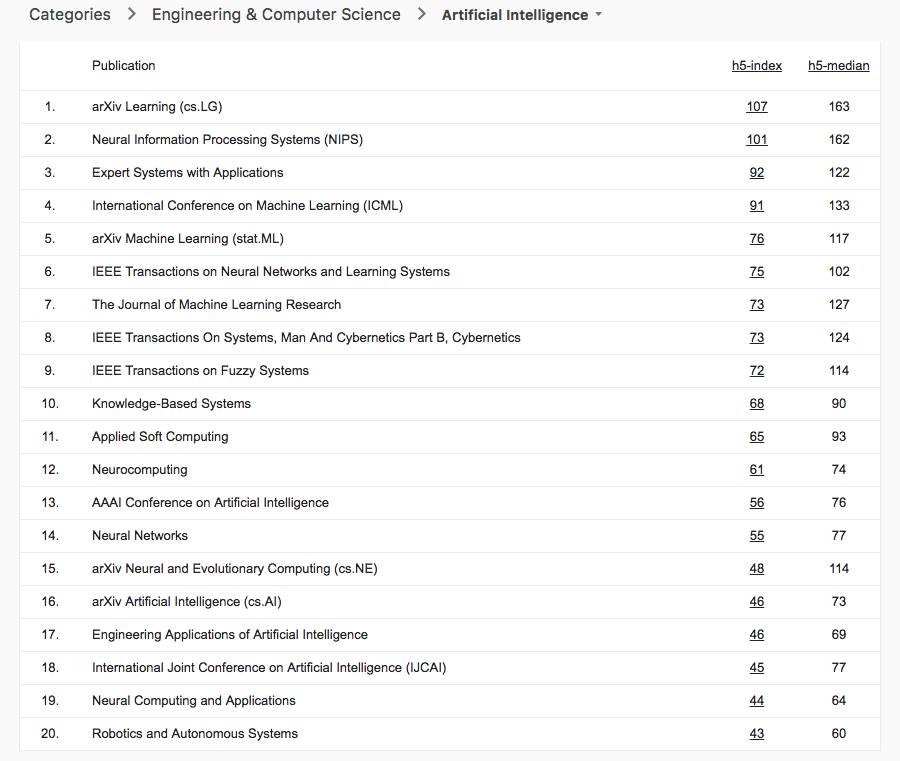This screenshot has height=761, width=900.
Task: Open h5-index 107 for arXiv Learning
Action: point(757,107)
